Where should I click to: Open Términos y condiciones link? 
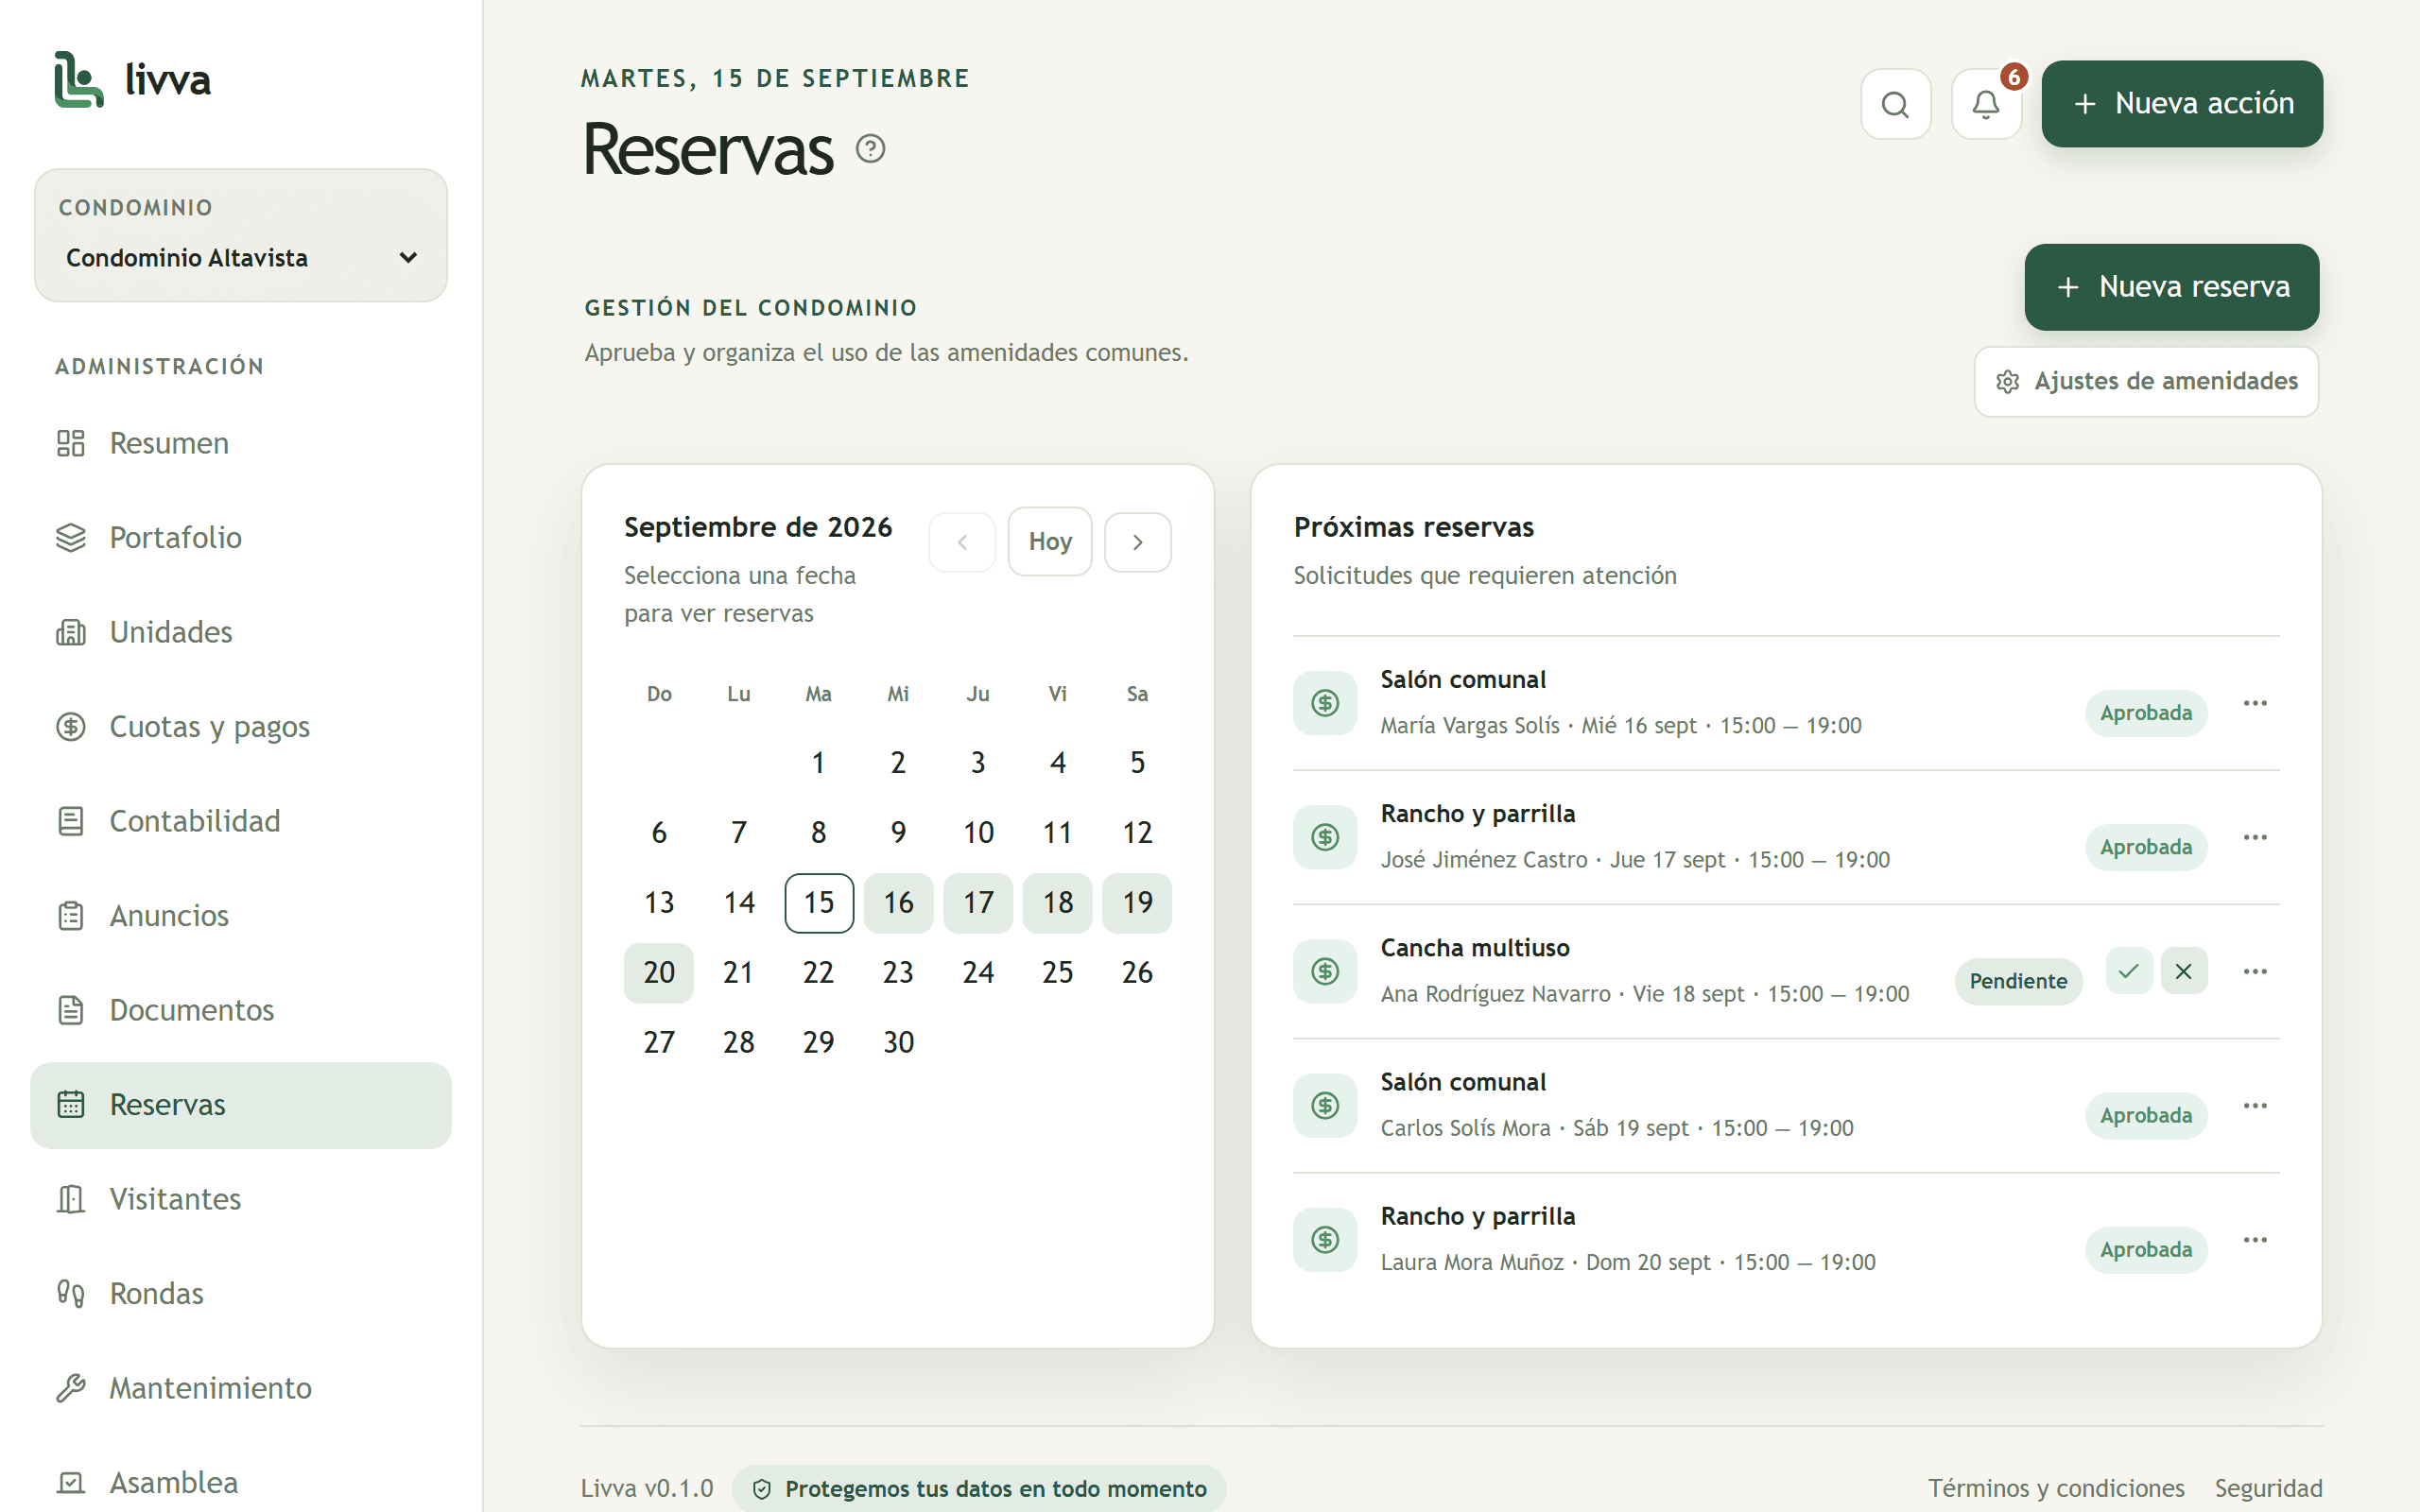click(2056, 1488)
